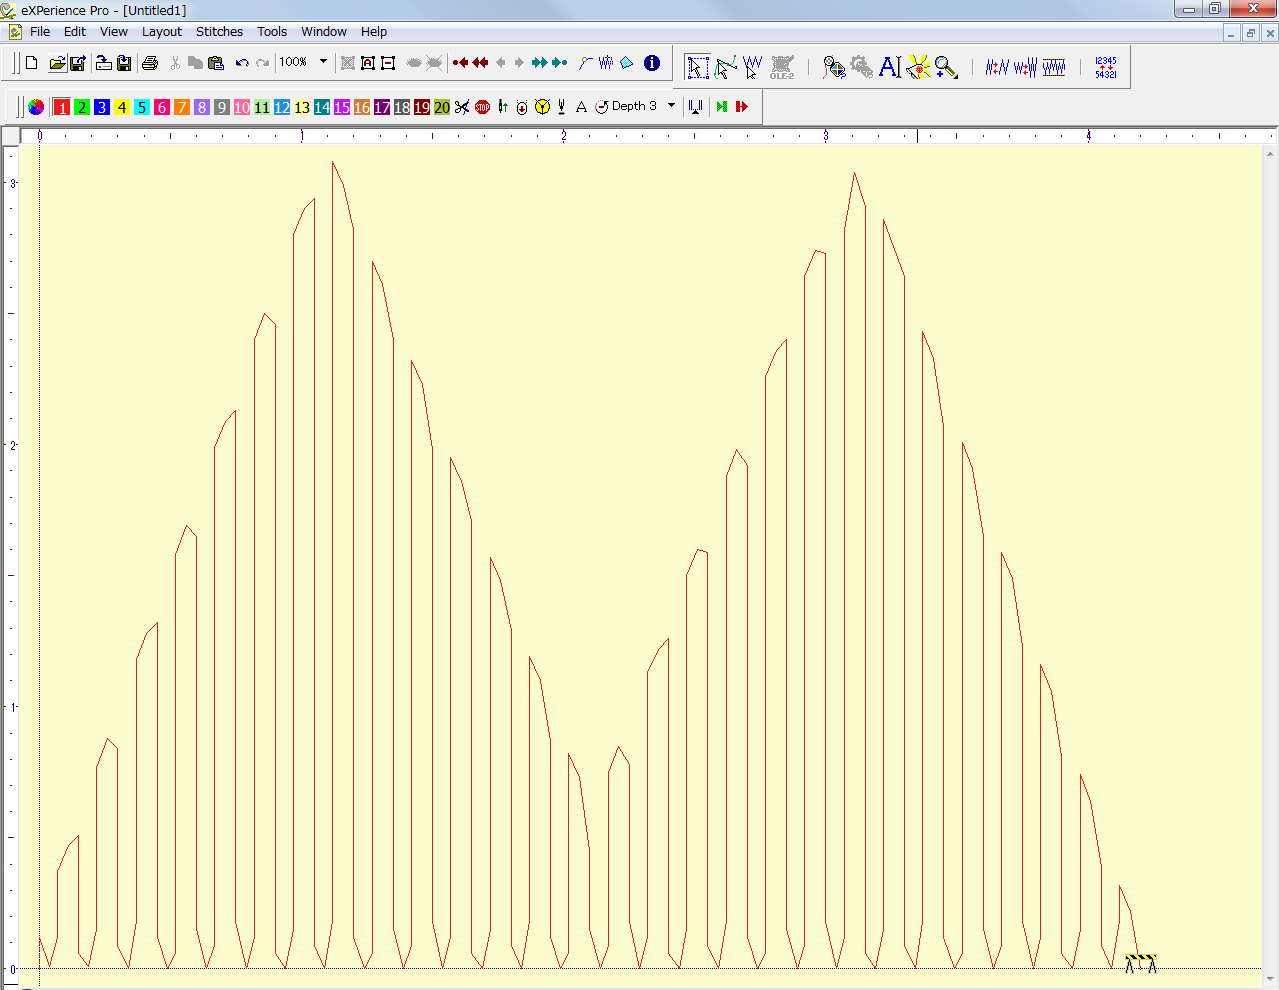Screen dimensions: 1279x990
Task: Open the lettering 'A' text tool
Action: [x=890, y=67]
